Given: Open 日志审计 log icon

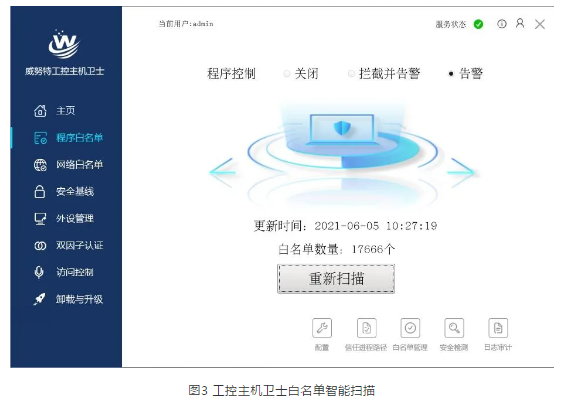Looking at the screenshot, I should 498,328.
